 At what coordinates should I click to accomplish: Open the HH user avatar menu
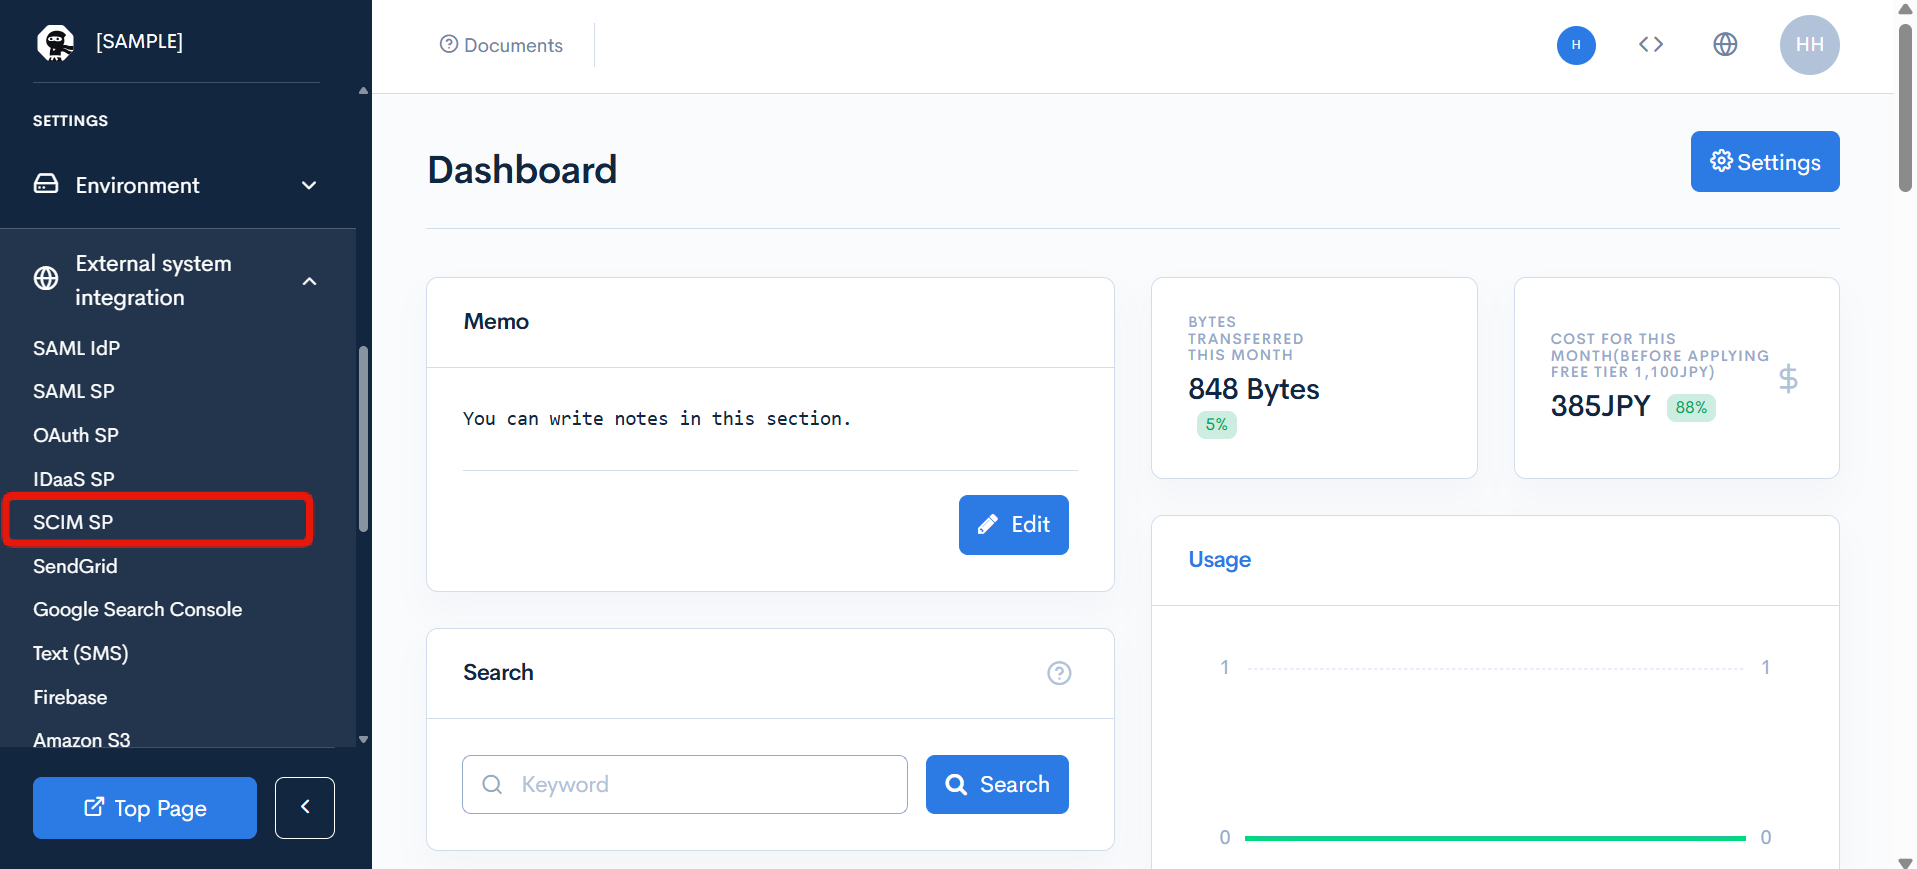[1808, 45]
